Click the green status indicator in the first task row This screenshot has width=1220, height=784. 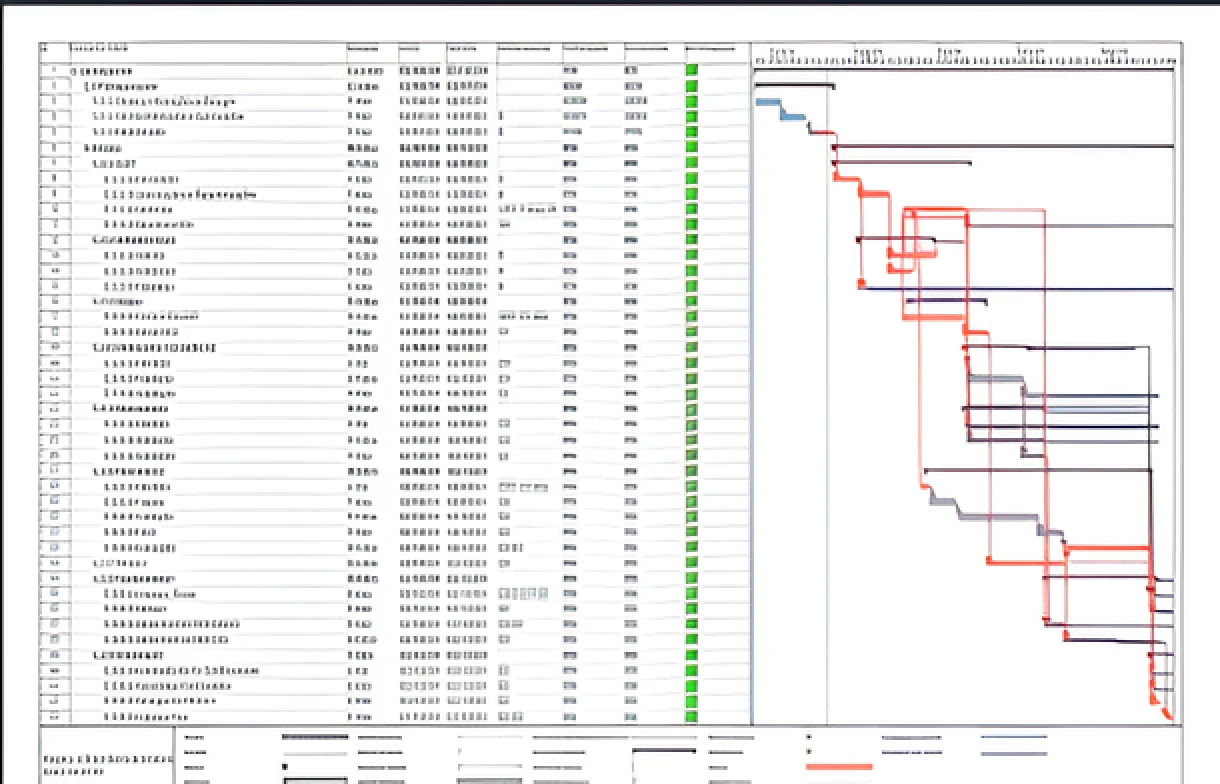click(x=690, y=71)
